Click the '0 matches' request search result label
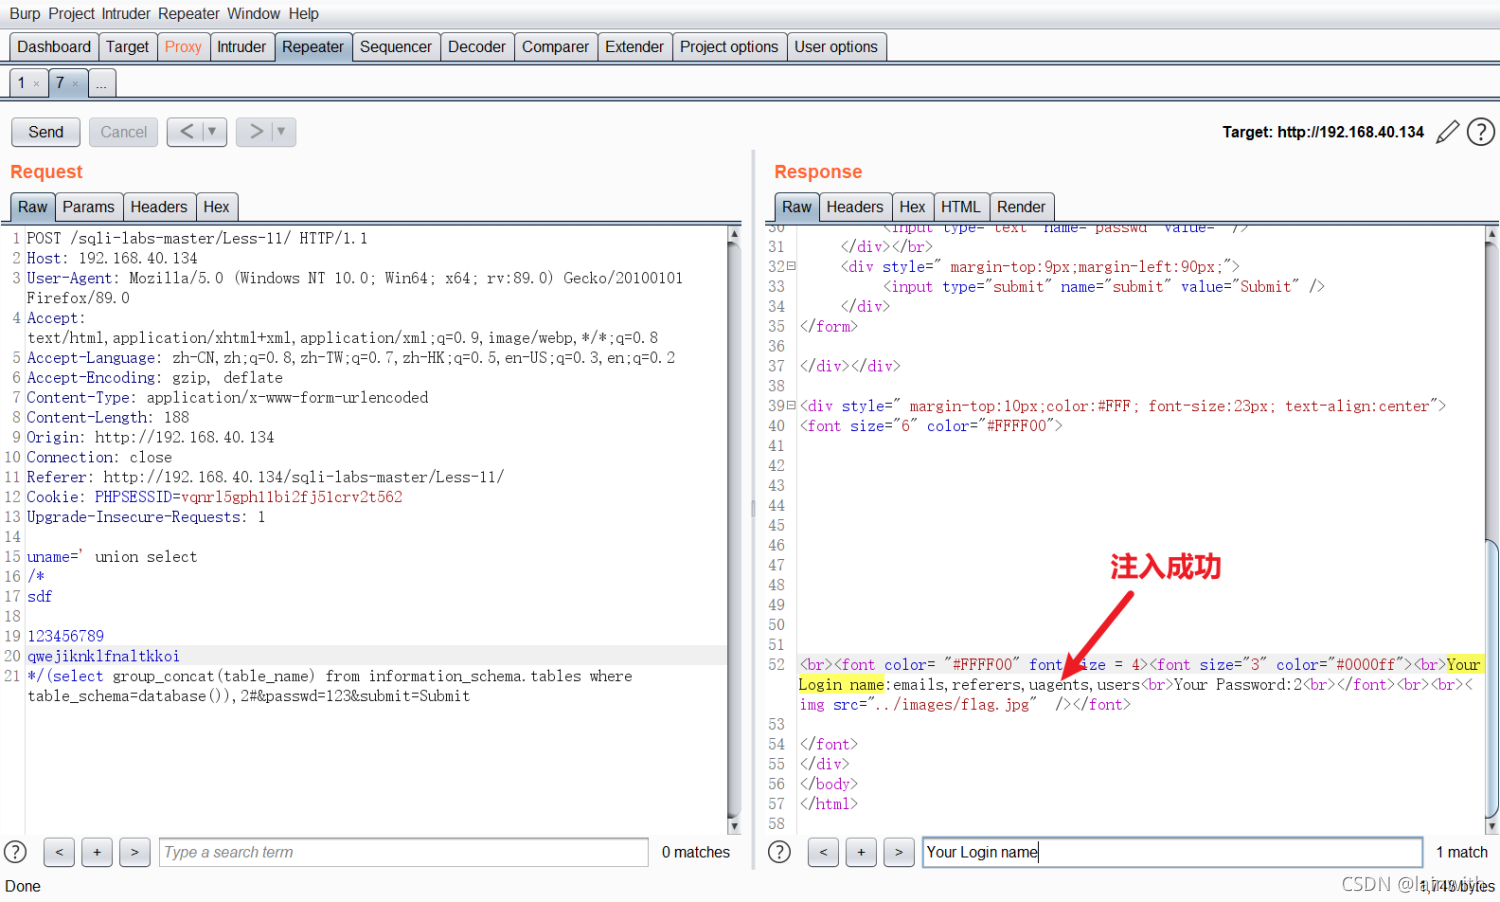 [x=696, y=852]
